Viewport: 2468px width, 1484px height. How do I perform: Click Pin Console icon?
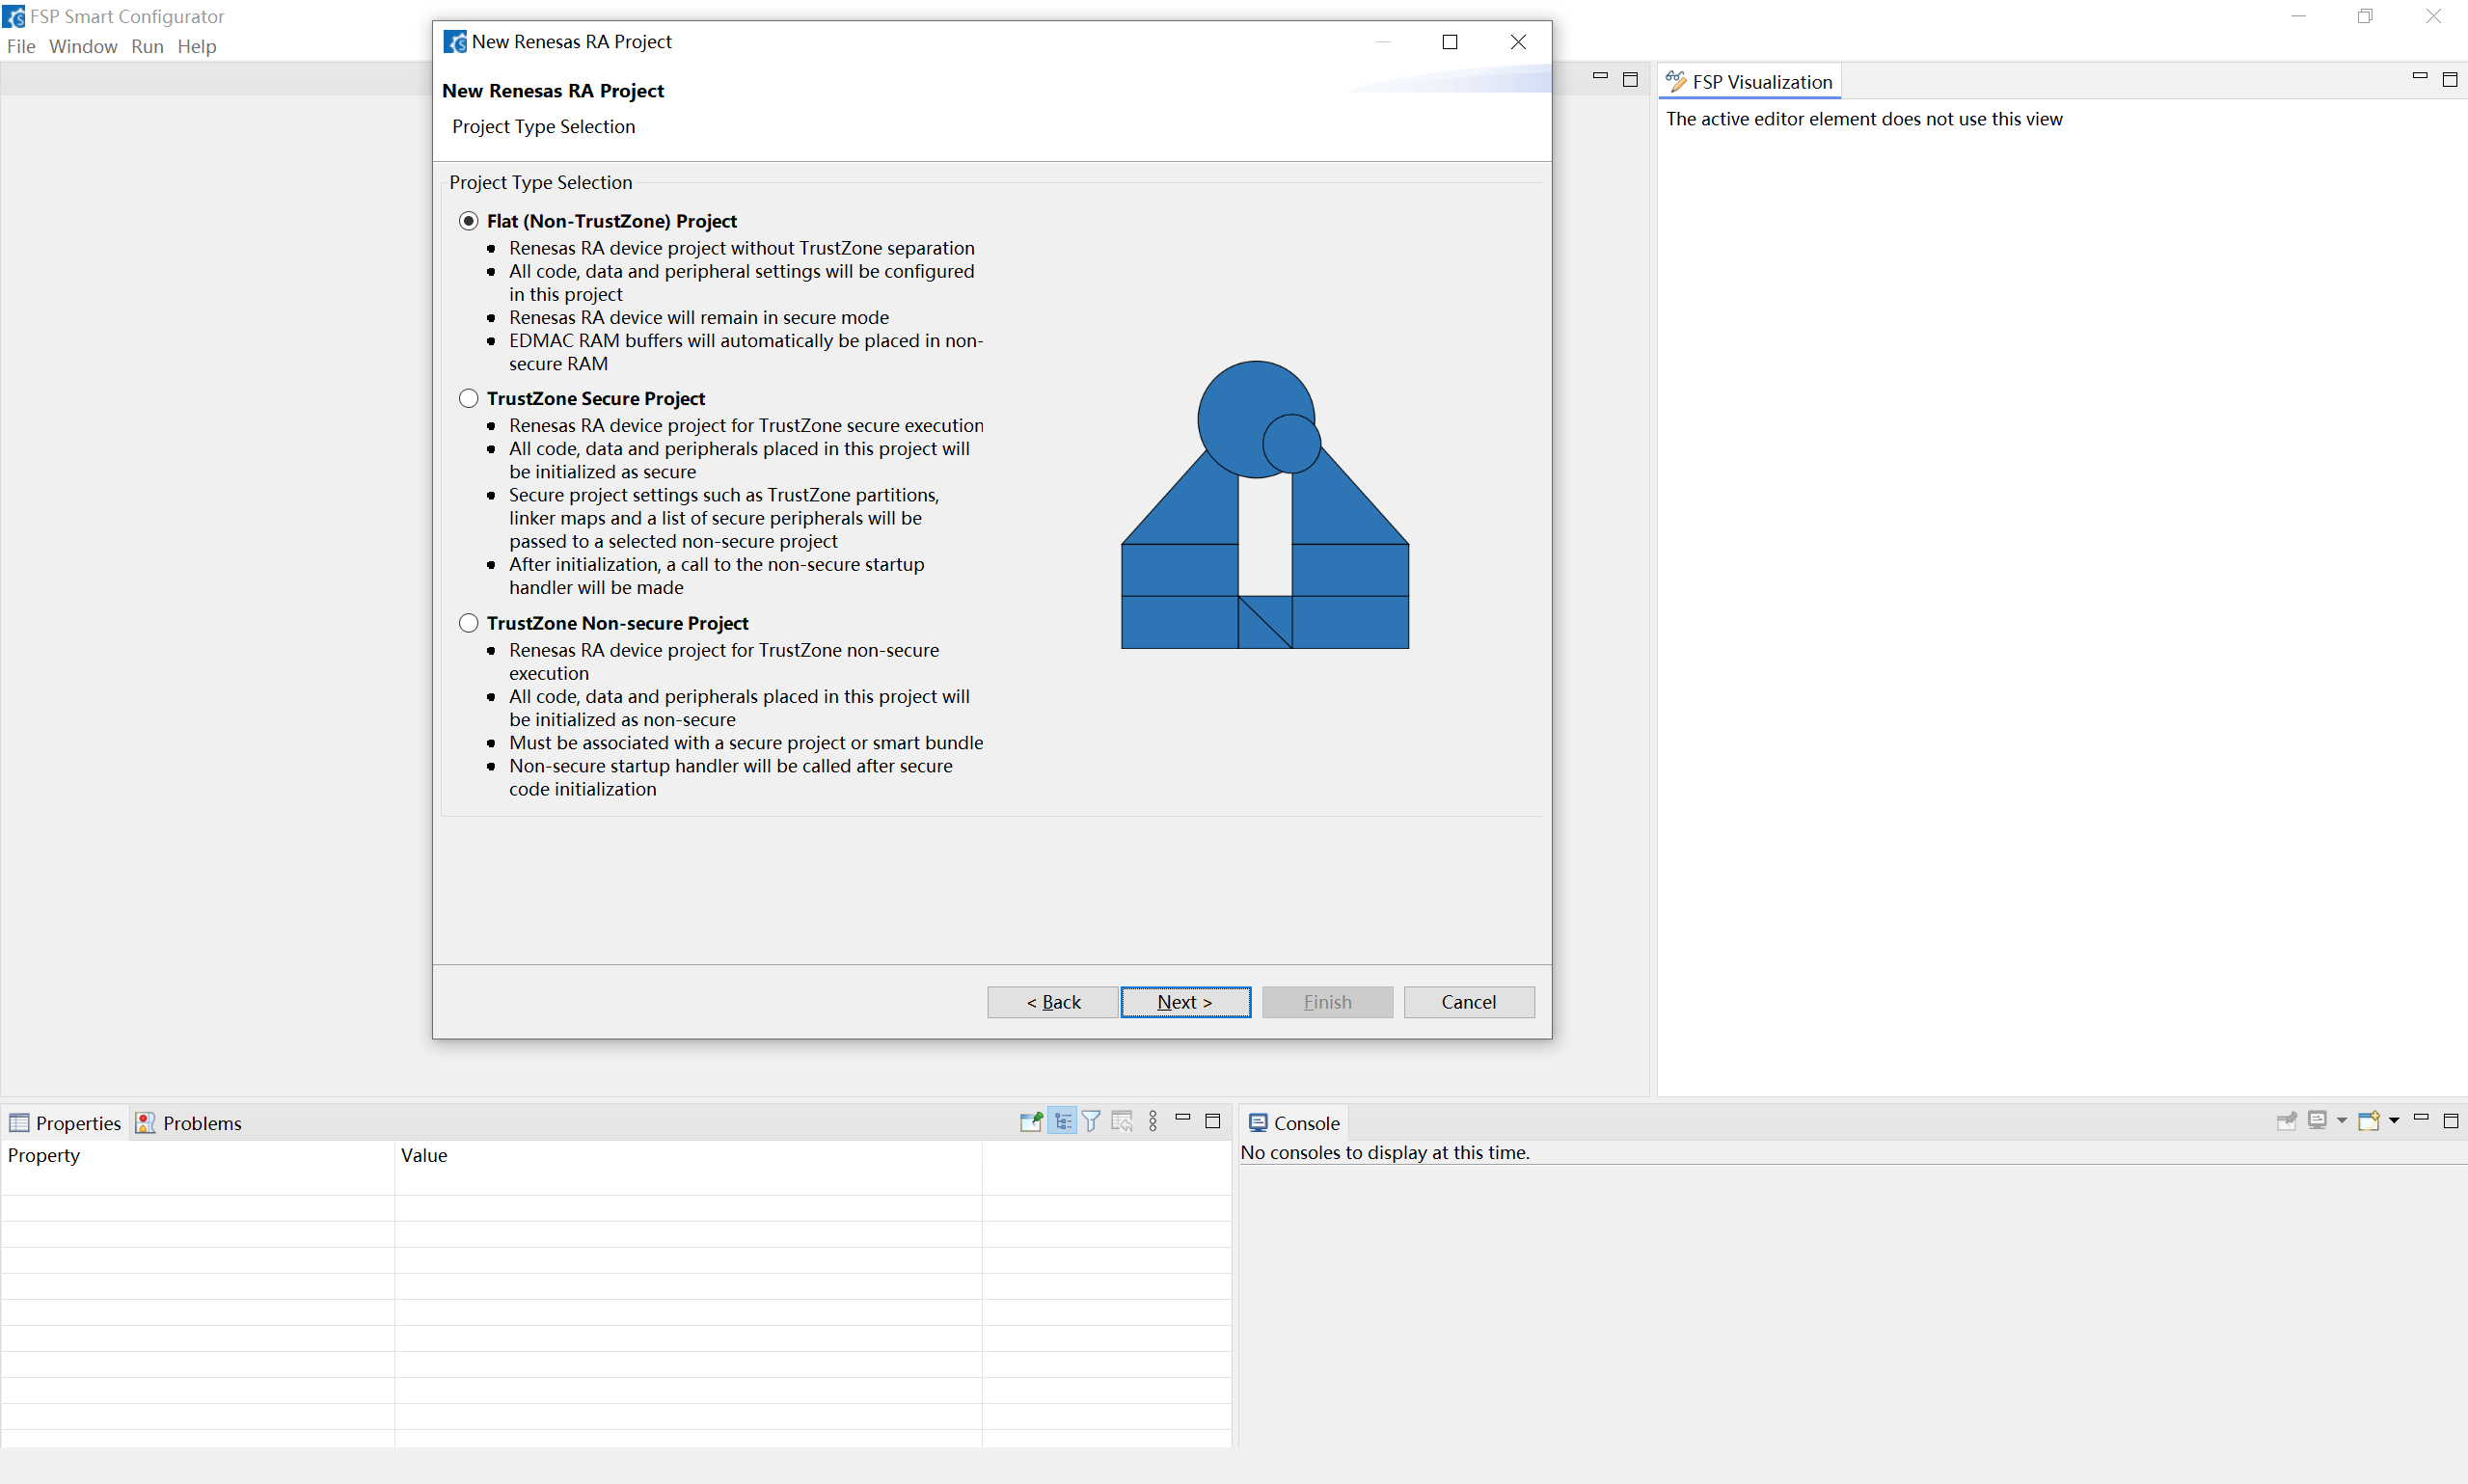pyautogui.click(x=2286, y=1121)
